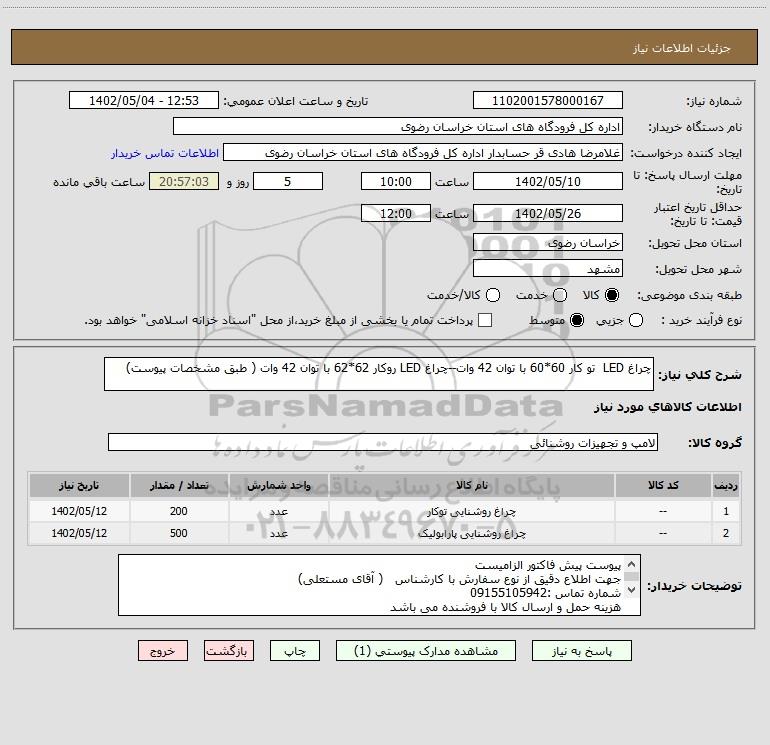Click the delivery city مشهد field
The image size is (770, 745).
548,269
